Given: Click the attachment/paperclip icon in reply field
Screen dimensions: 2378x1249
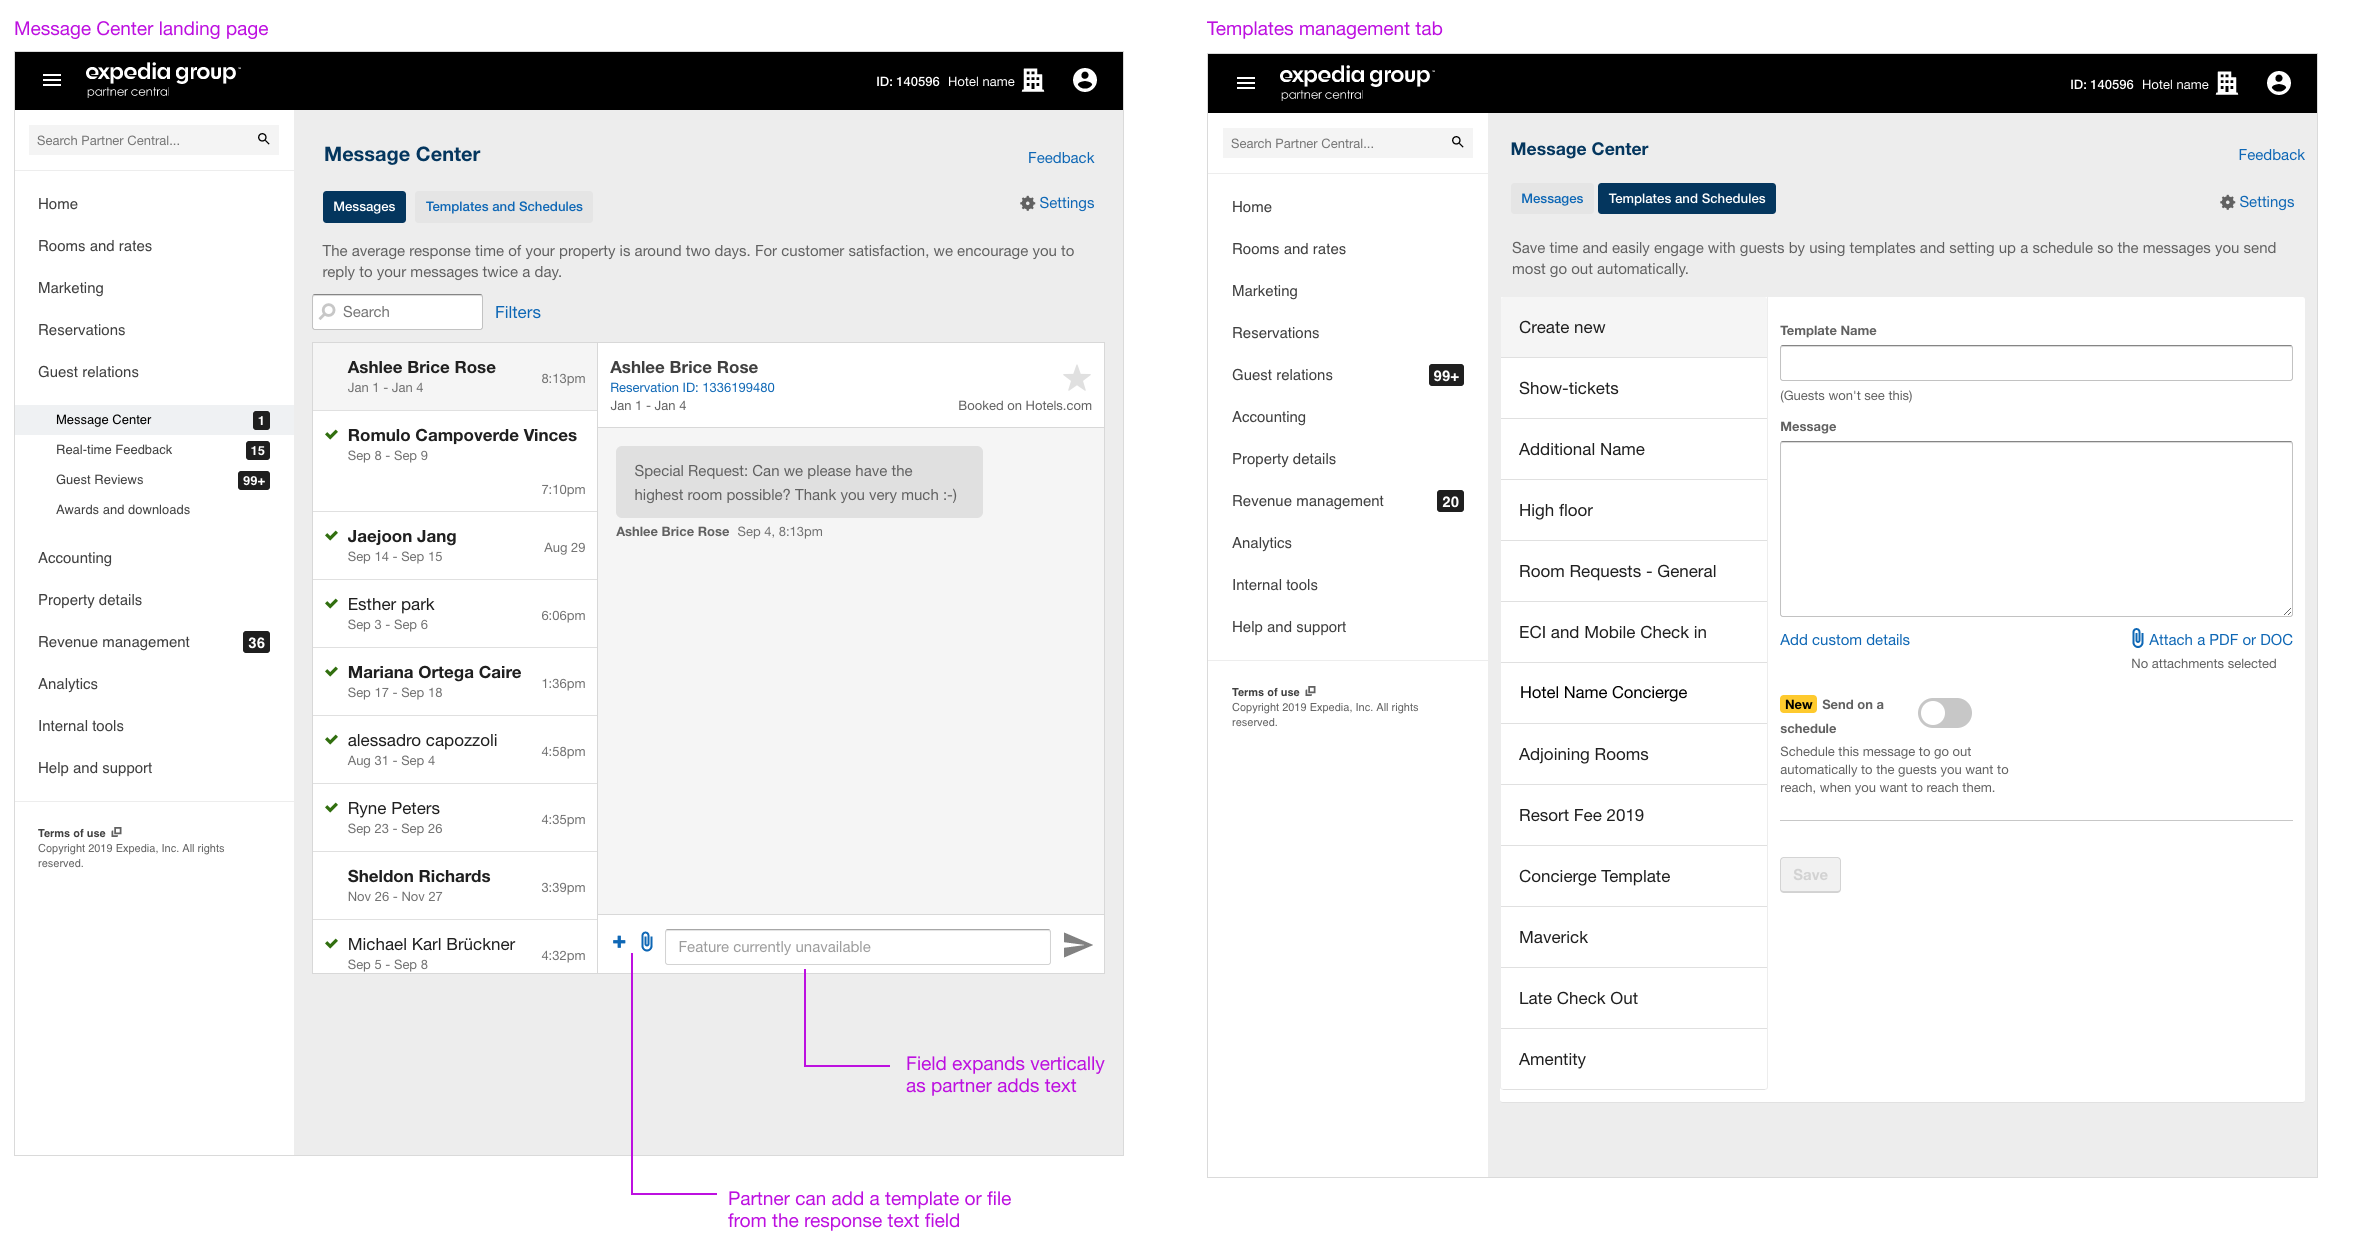Looking at the screenshot, I should pos(646,945).
